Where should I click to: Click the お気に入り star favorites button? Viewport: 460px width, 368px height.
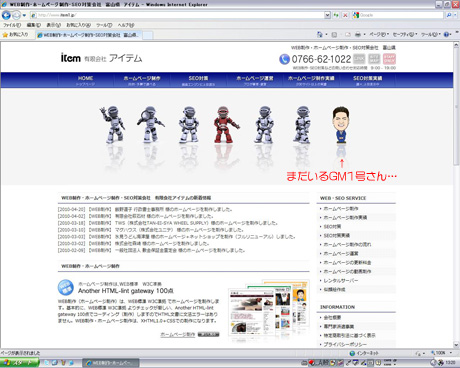(15, 35)
